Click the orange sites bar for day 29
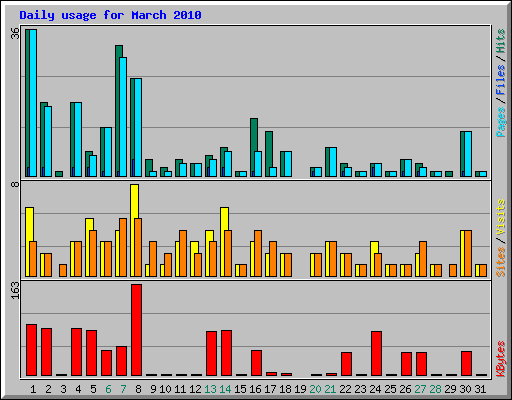The height and width of the screenshot is (400, 512). click(453, 270)
